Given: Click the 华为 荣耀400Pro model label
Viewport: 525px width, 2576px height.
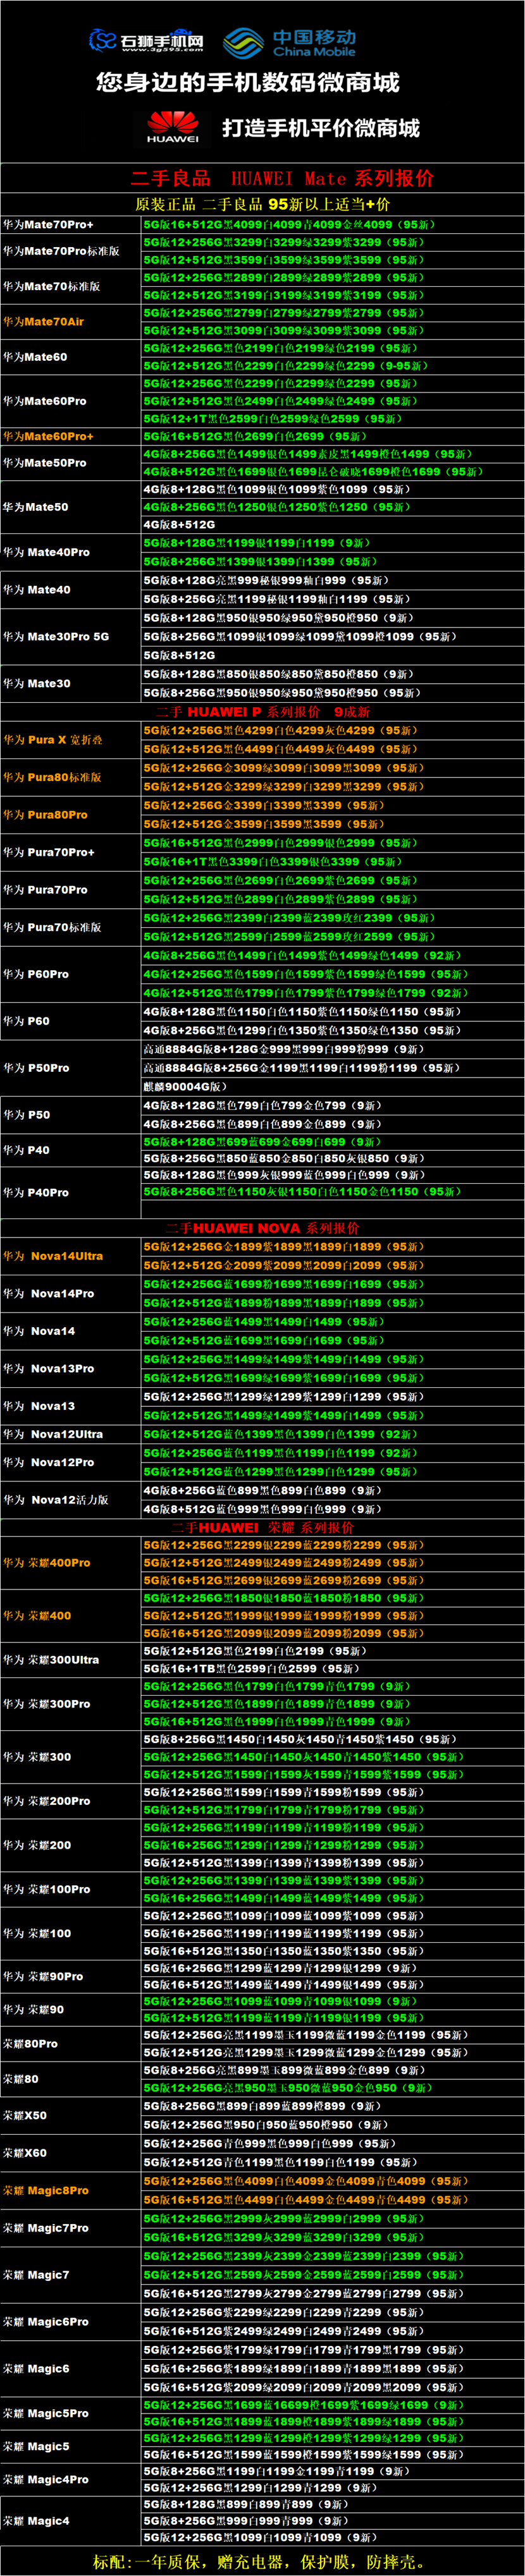Looking at the screenshot, I should click(47, 1562).
